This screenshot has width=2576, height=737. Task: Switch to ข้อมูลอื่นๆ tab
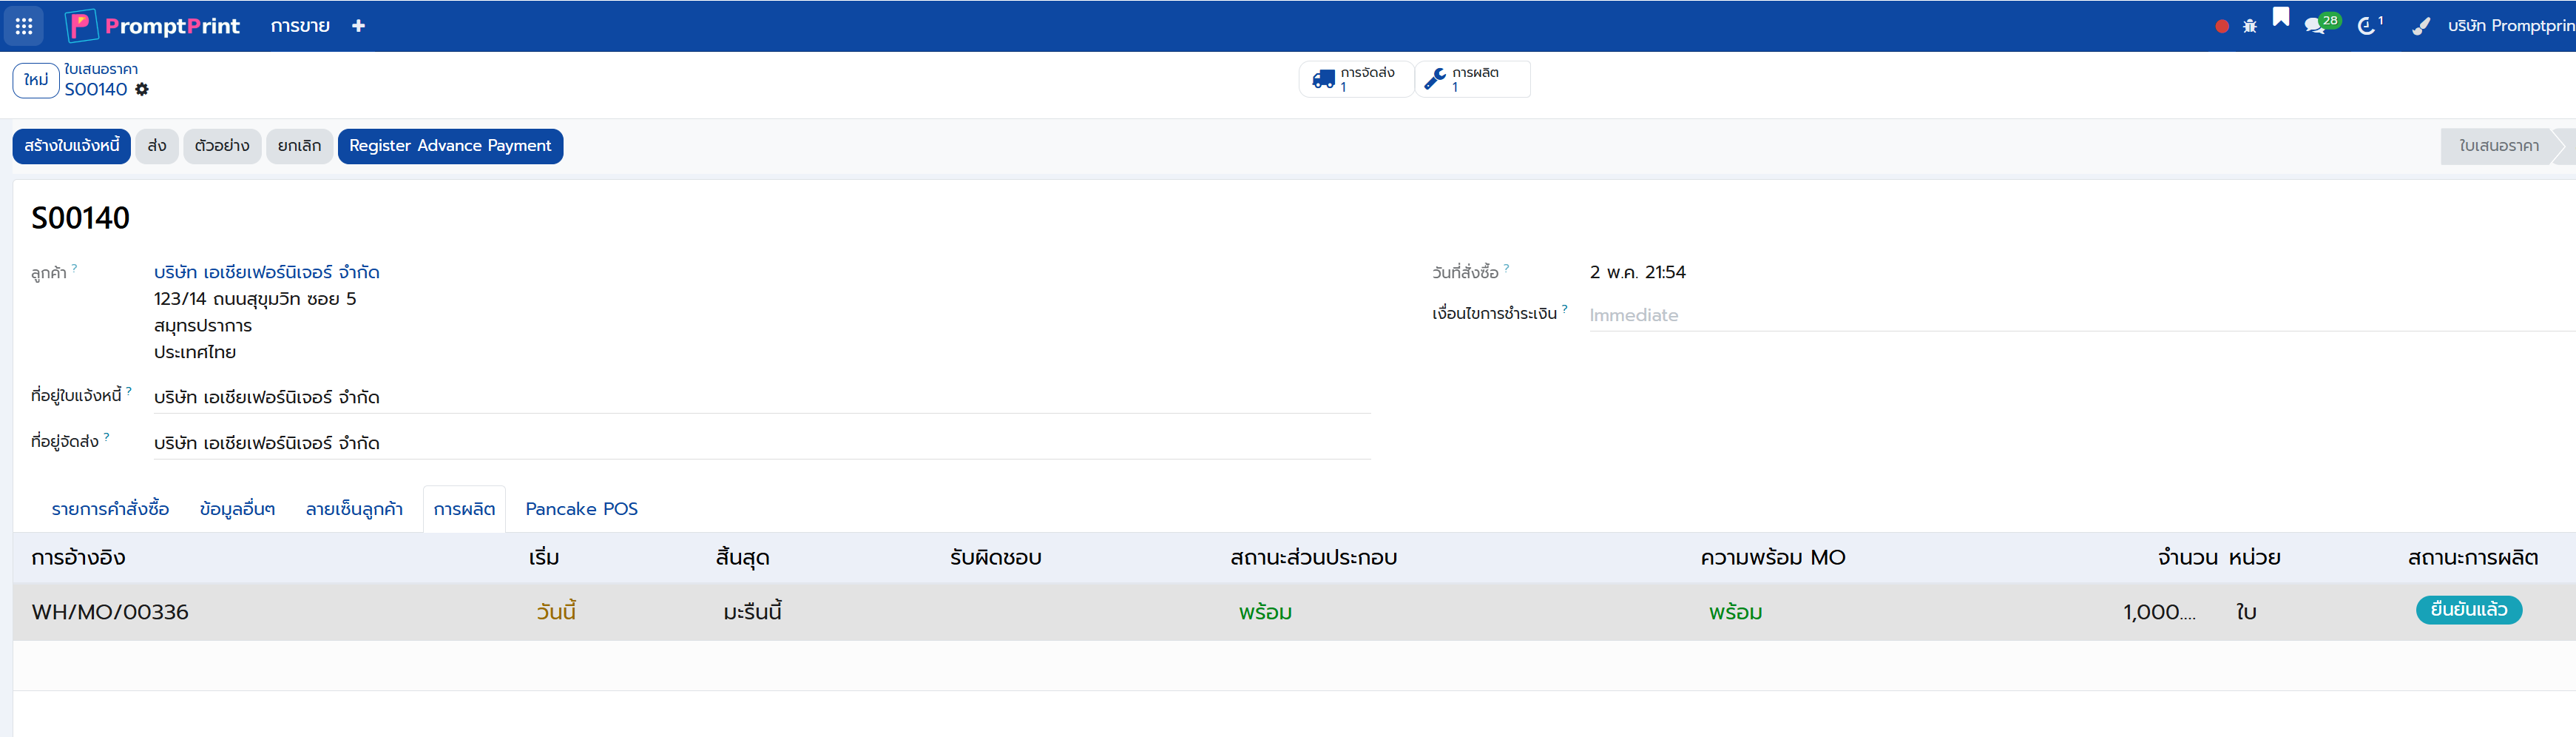tap(237, 509)
